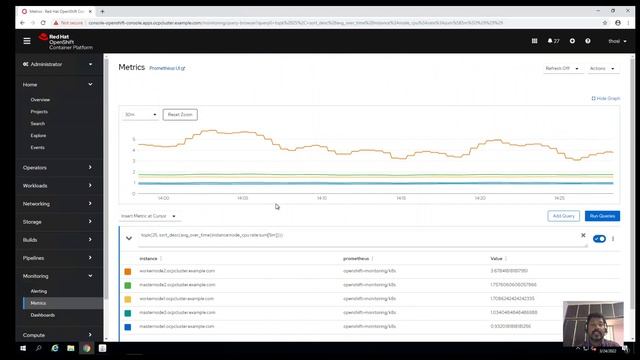
Task: Toggle the workernode1 yellow series
Action: 128,299
